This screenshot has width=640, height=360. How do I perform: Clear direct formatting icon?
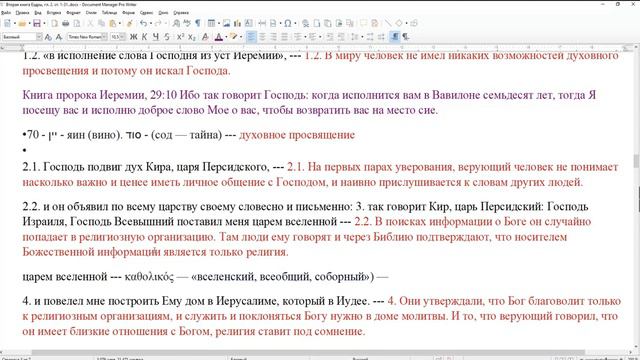pos(205,37)
